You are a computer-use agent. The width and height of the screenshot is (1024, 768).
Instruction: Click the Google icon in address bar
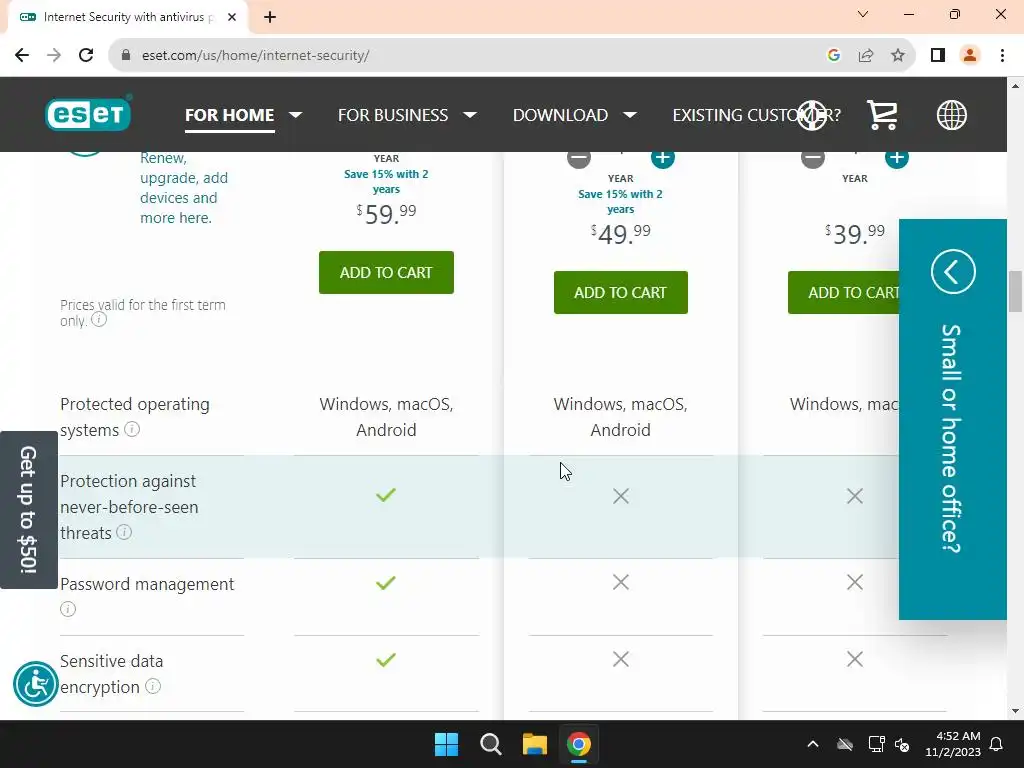(x=833, y=56)
